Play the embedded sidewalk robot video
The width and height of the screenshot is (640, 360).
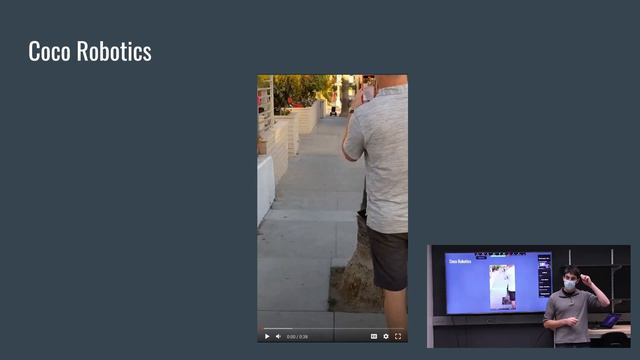[267, 337]
